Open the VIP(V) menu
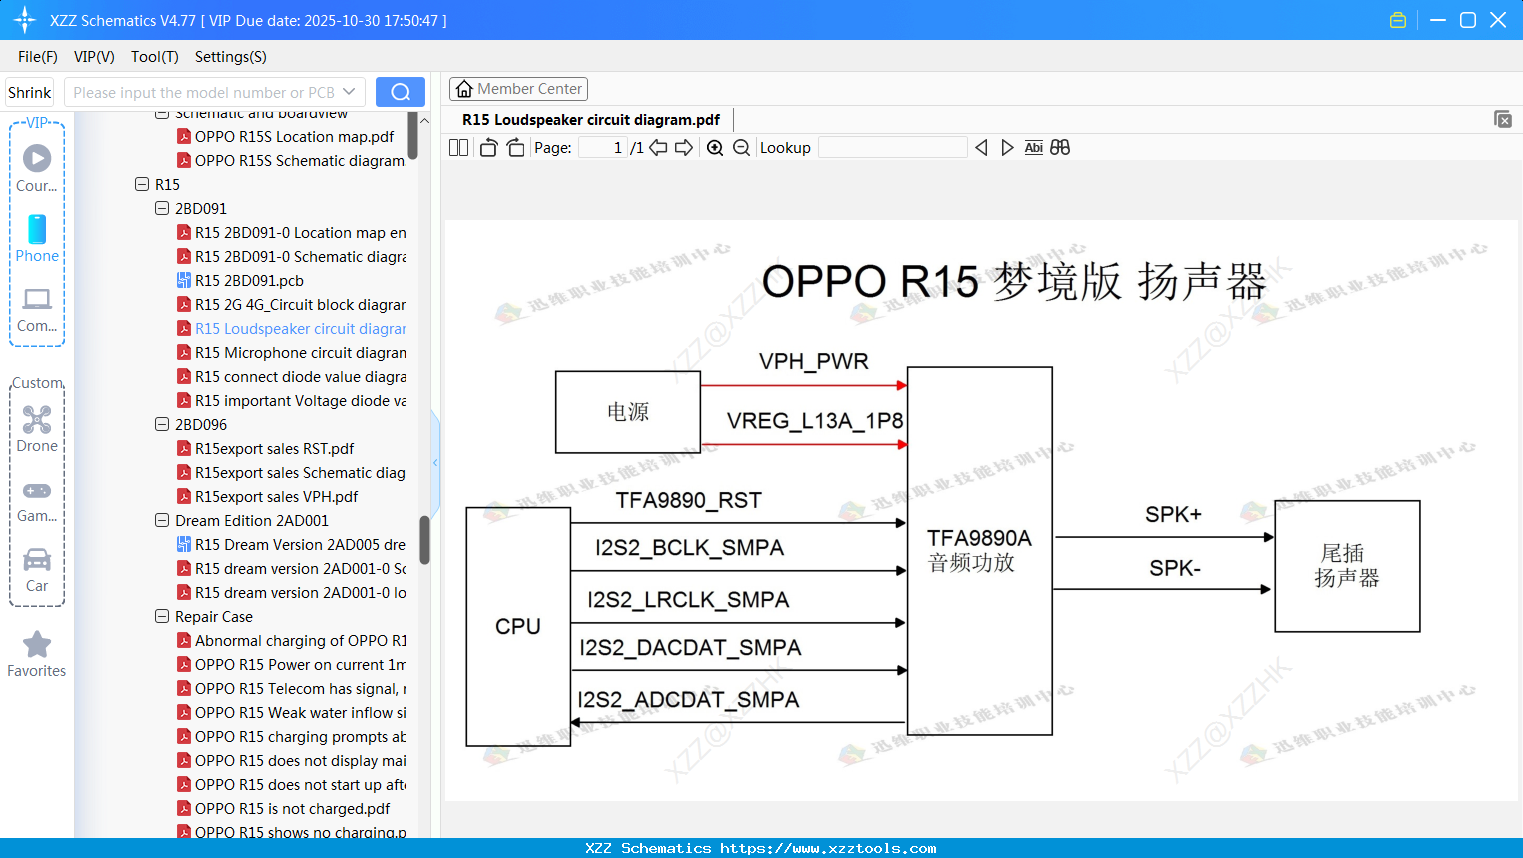Image resolution: width=1523 pixels, height=858 pixels. (x=94, y=57)
